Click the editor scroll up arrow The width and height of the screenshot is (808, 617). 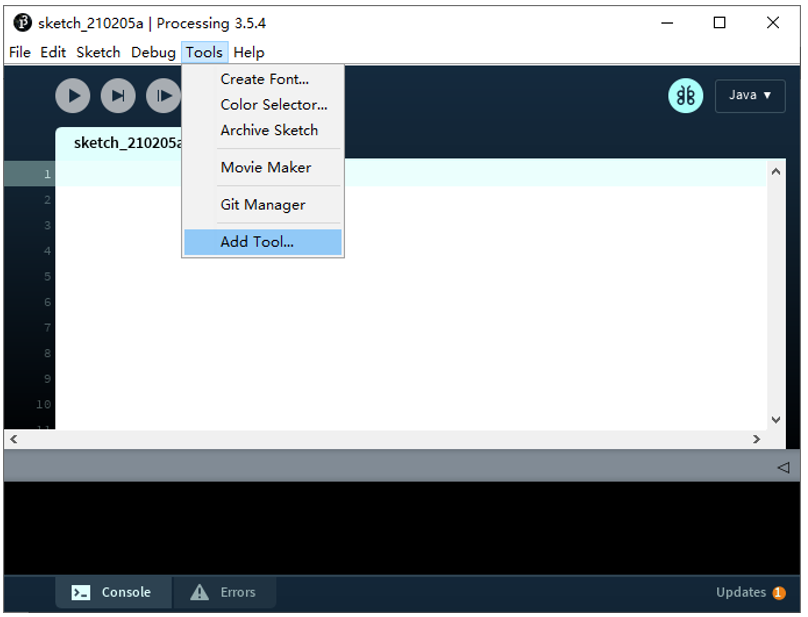[x=776, y=172]
